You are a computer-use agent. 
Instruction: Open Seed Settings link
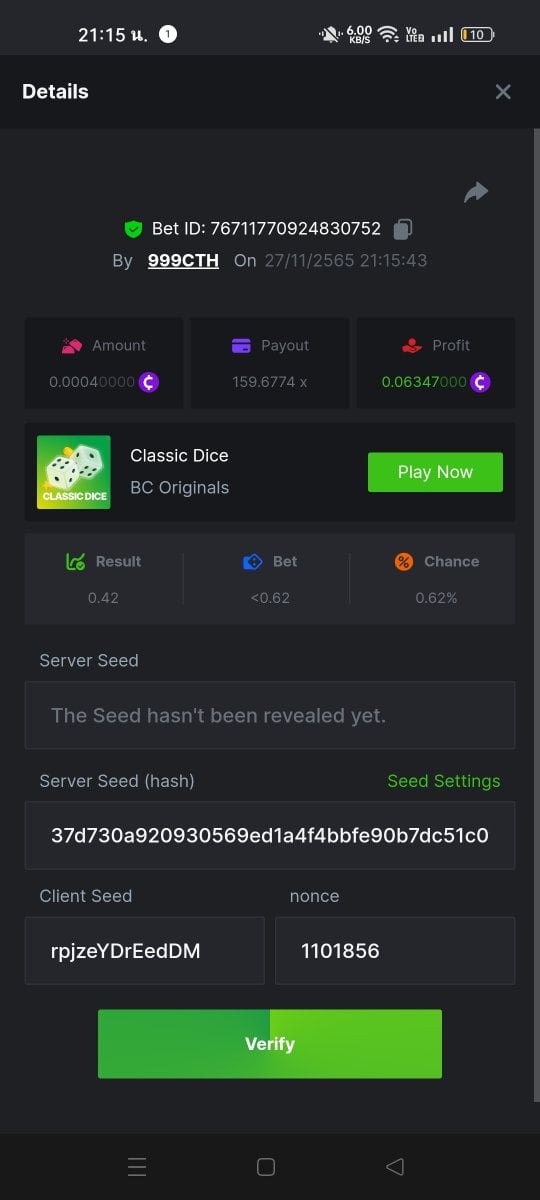pyautogui.click(x=444, y=781)
